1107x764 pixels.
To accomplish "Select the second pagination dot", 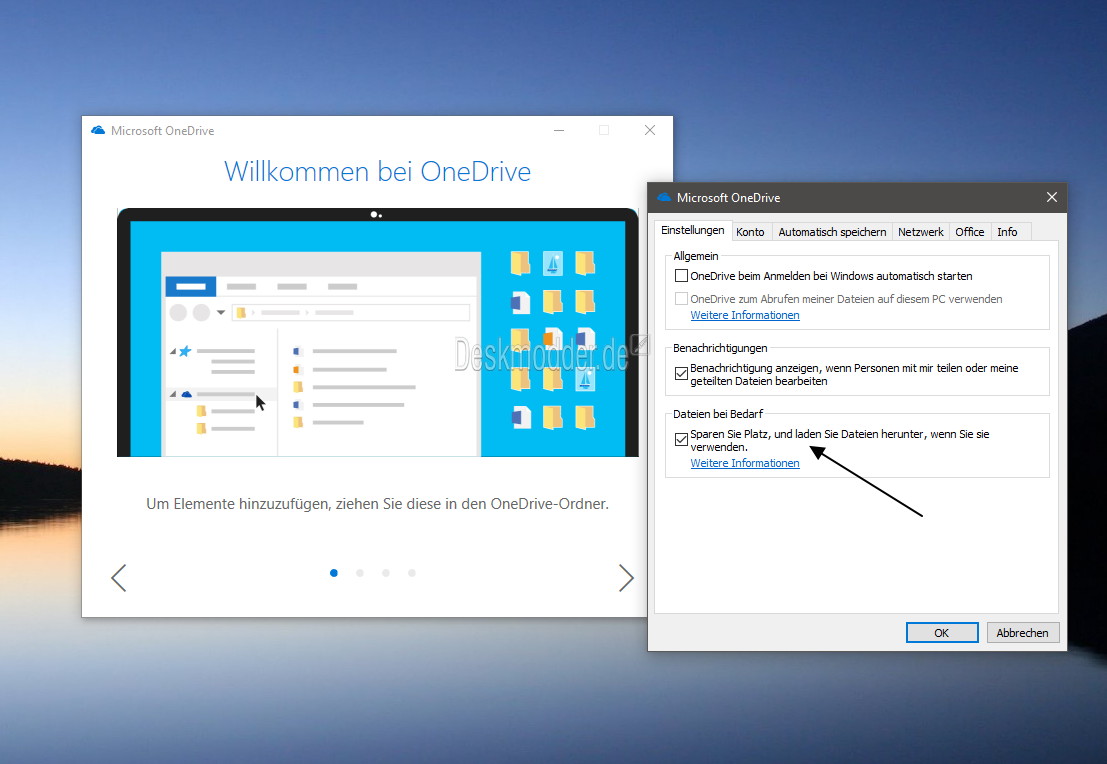I will 360,573.
